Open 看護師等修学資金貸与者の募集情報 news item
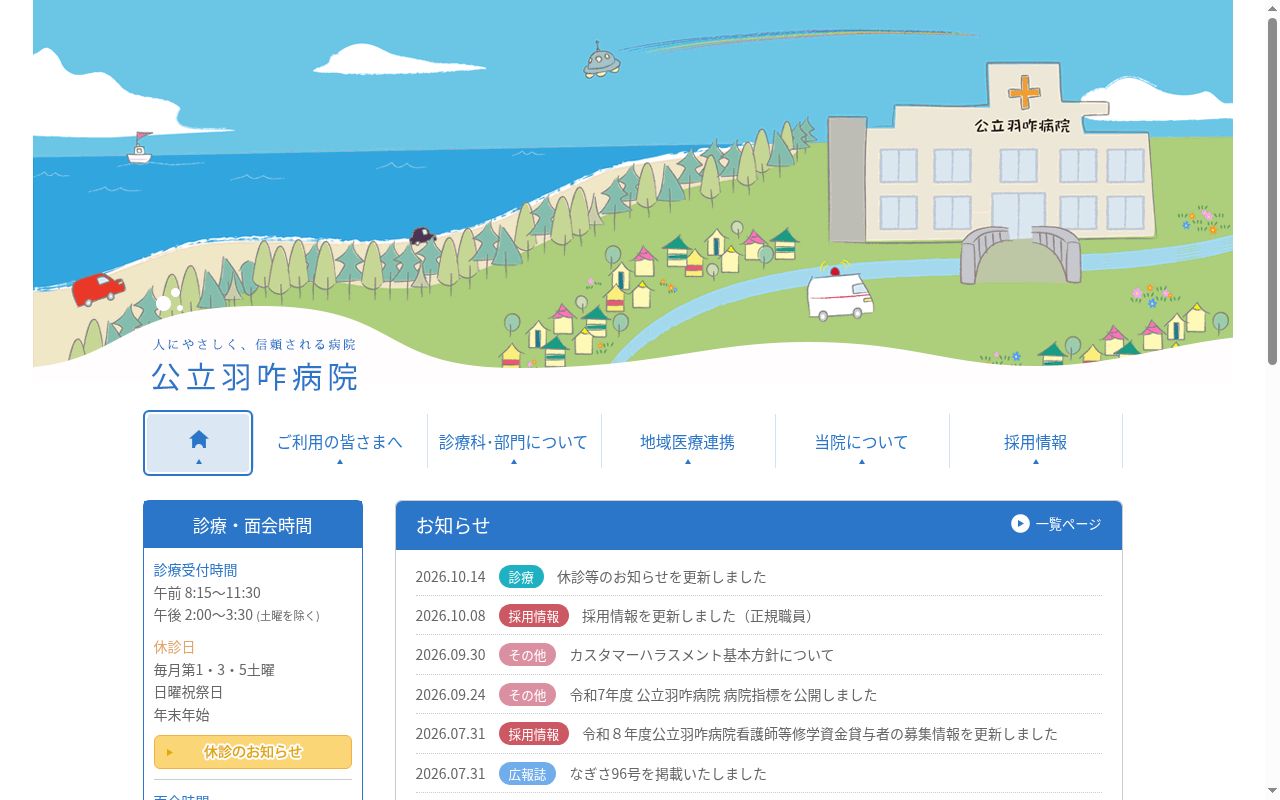The width and height of the screenshot is (1280, 800). pyautogui.click(x=820, y=734)
